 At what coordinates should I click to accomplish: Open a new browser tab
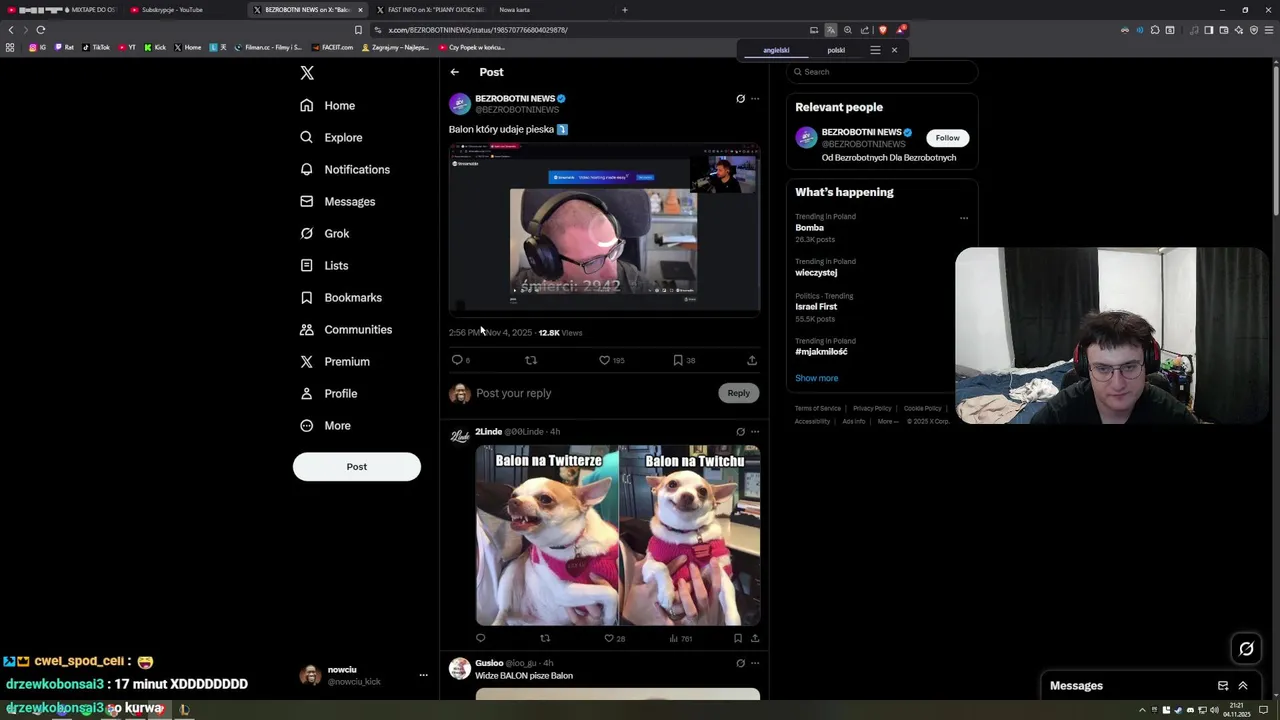coord(625,10)
